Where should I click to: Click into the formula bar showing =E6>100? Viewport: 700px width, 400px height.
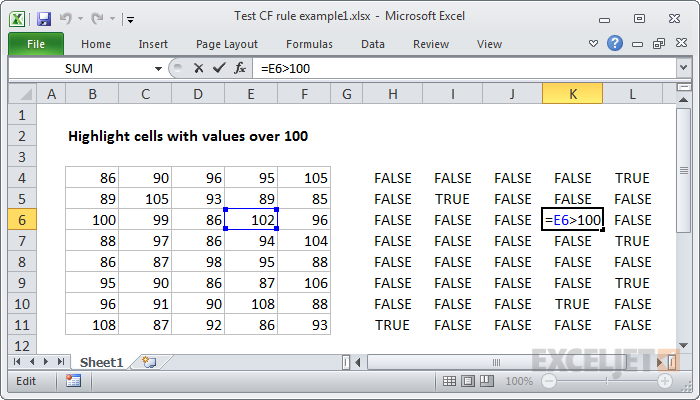[x=464, y=69]
